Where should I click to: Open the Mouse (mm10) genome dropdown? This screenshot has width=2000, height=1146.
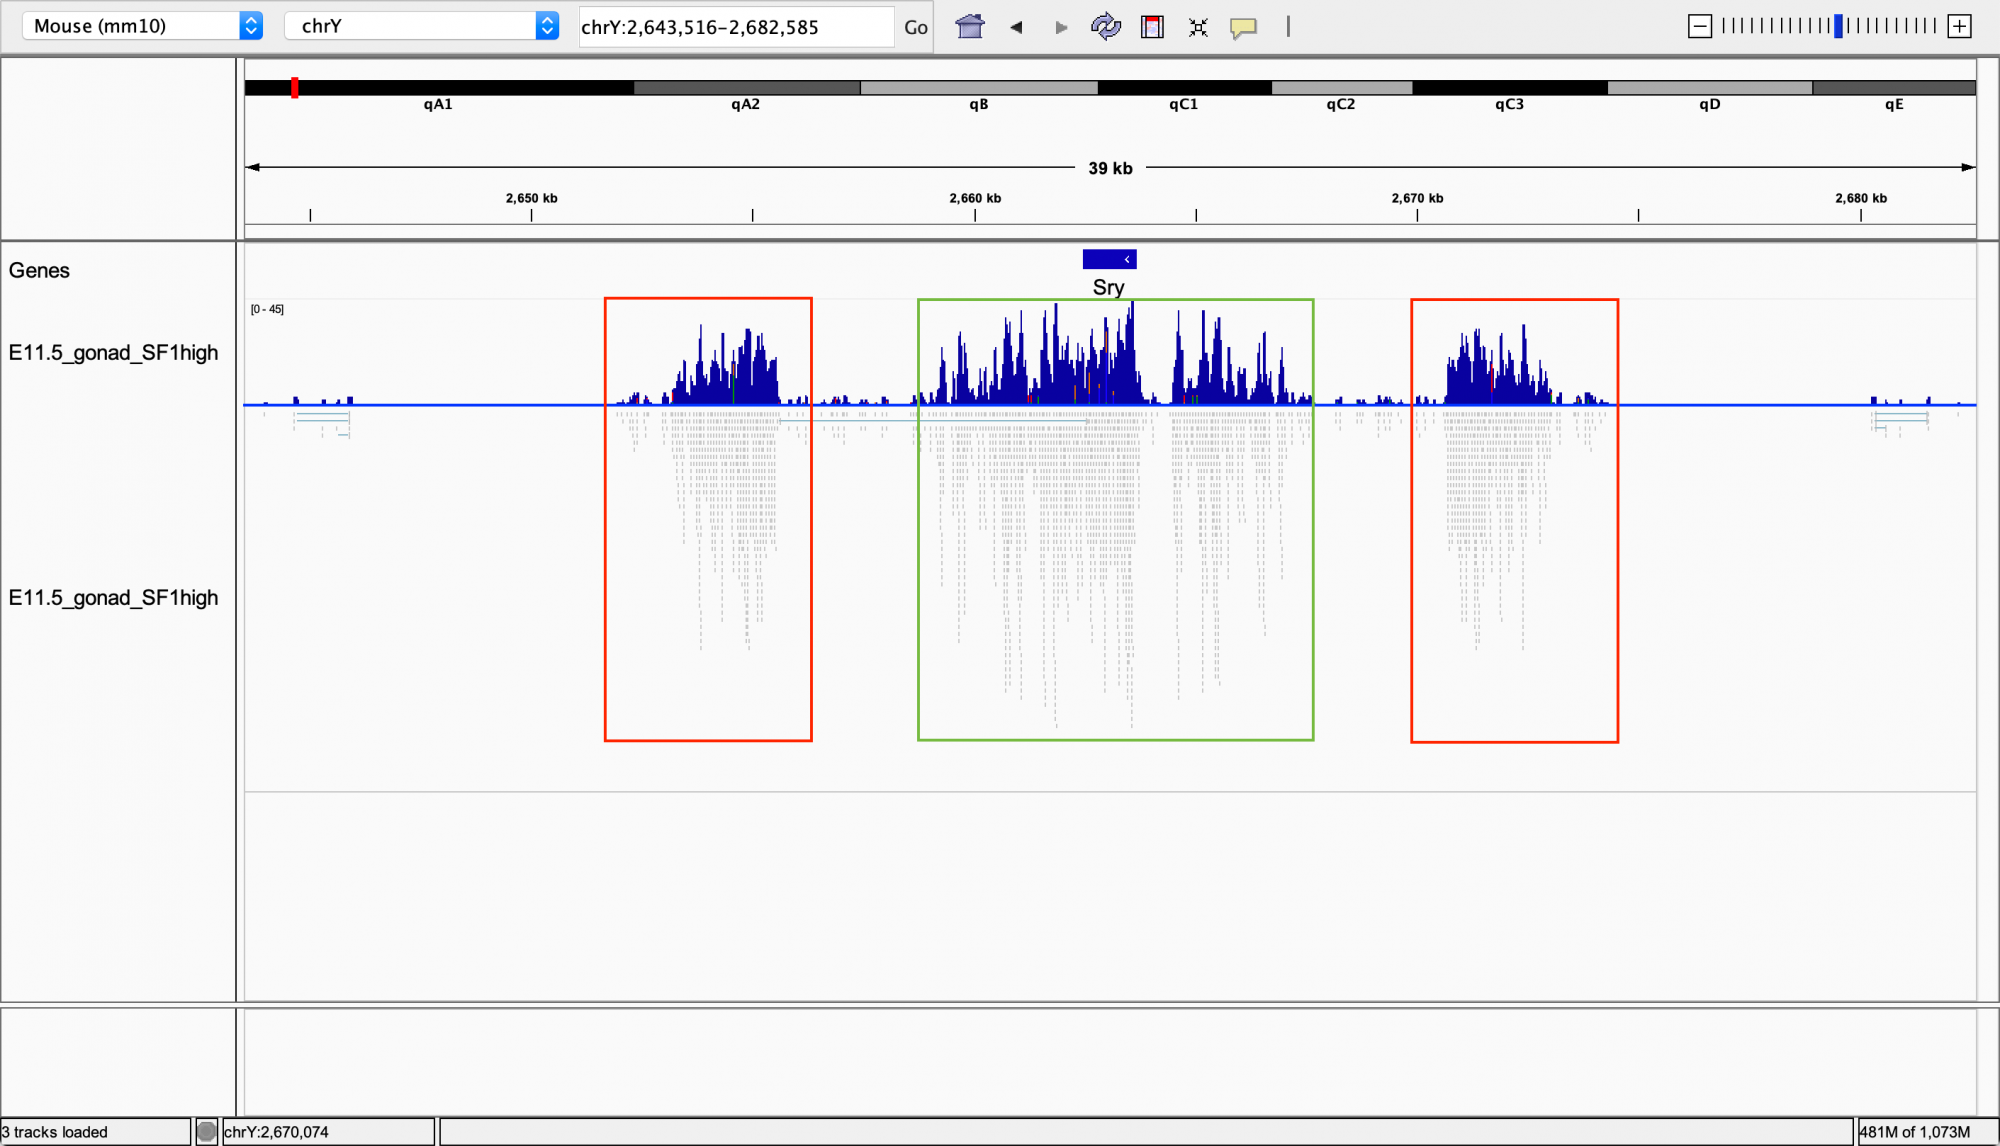click(x=142, y=26)
